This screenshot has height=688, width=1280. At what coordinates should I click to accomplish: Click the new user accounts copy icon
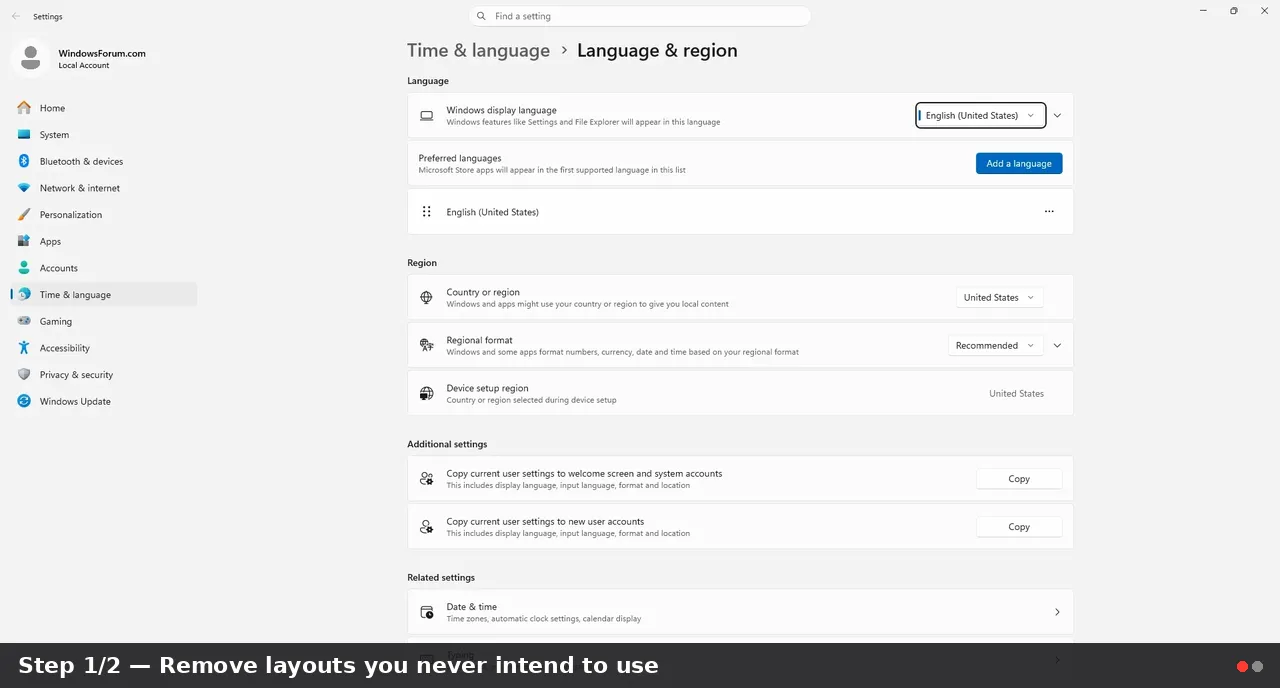pyautogui.click(x=427, y=527)
